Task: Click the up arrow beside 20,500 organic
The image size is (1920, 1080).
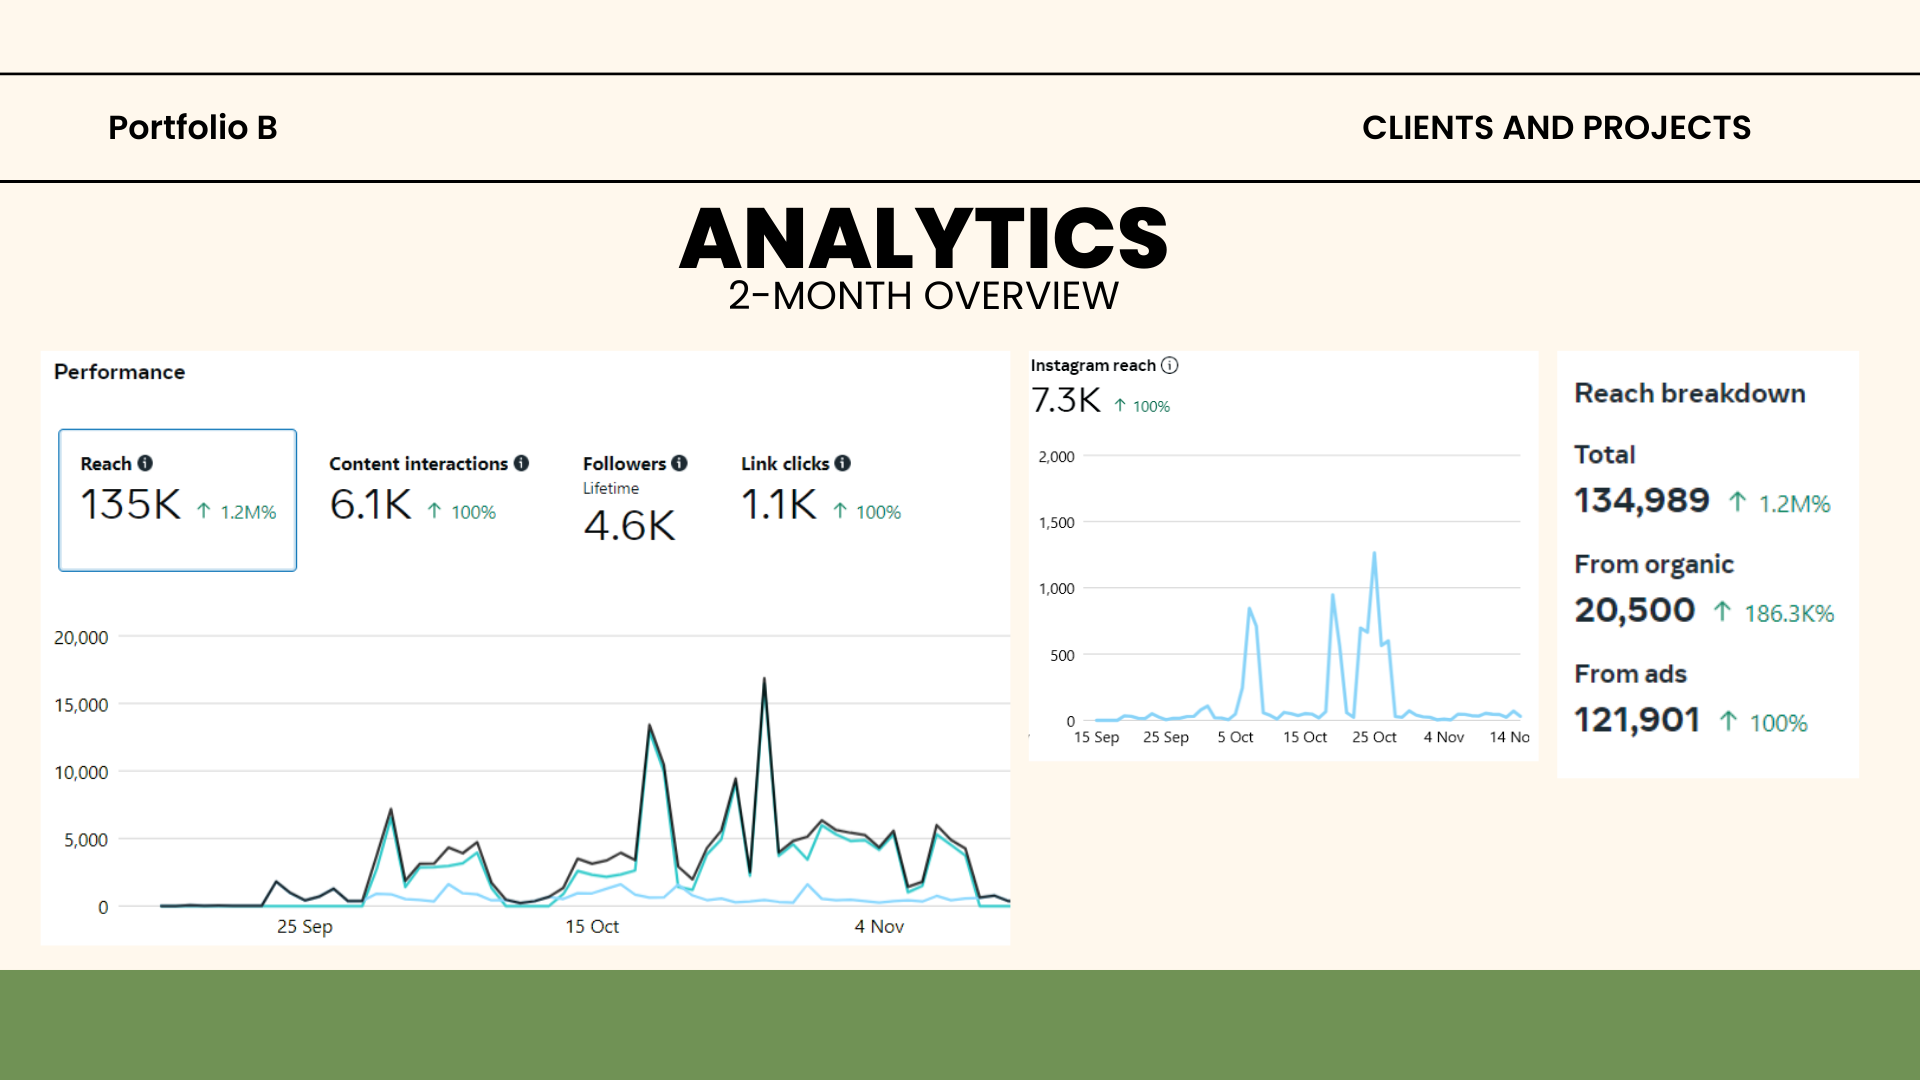Action: coord(1722,611)
